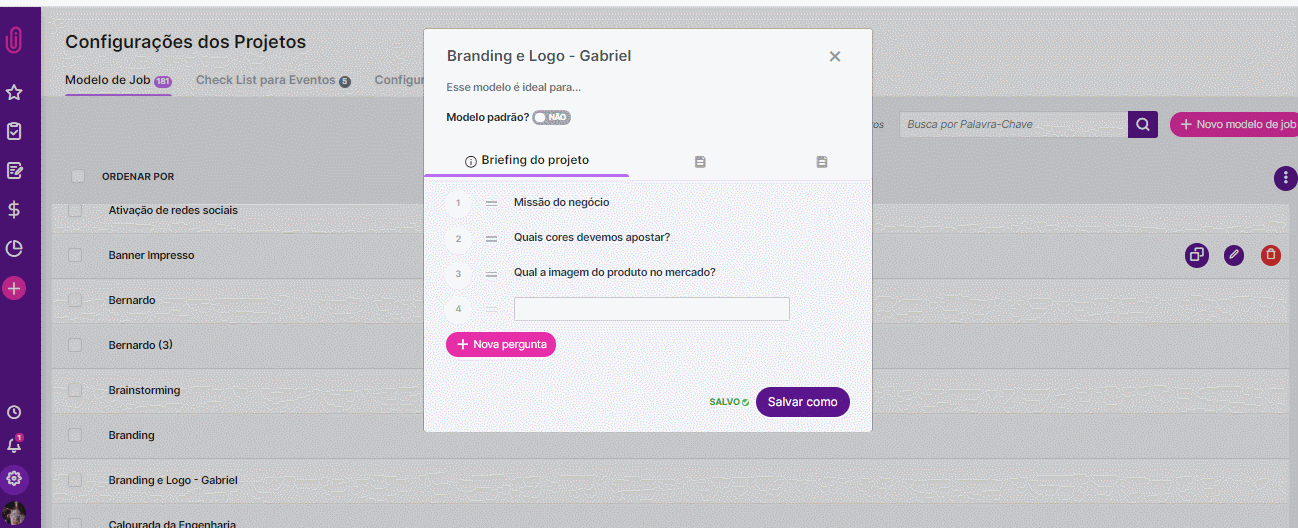Click the star favorites sidebar icon
Screen dimensions: 1298x528
(x=14, y=92)
